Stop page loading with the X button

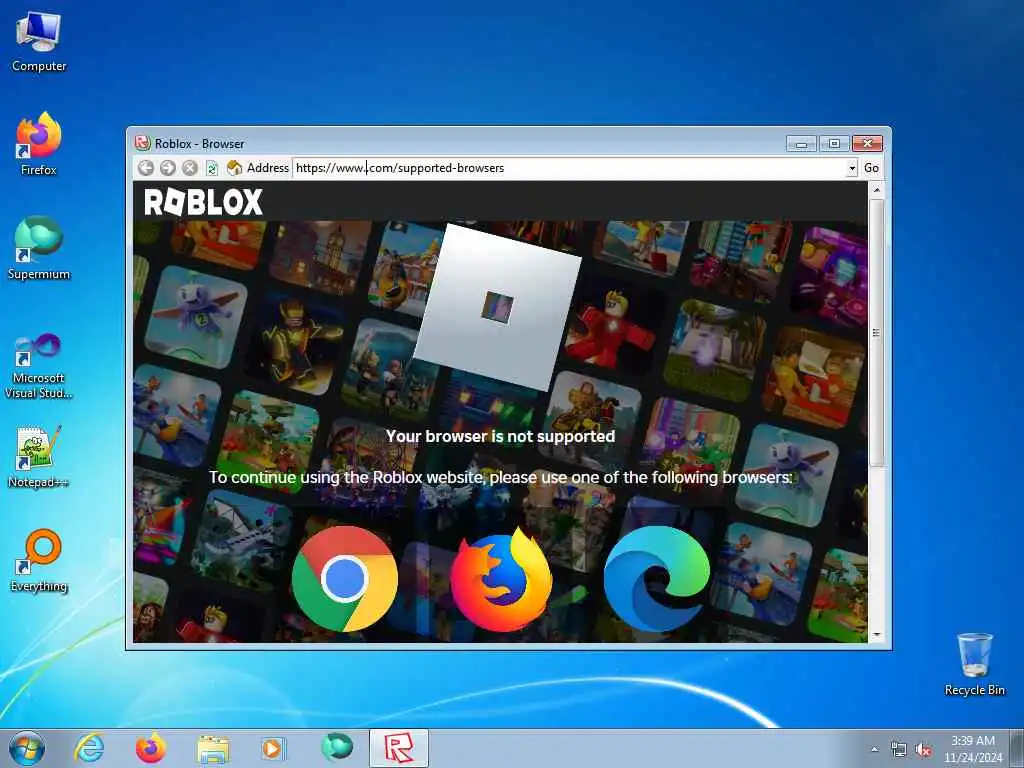(x=189, y=168)
